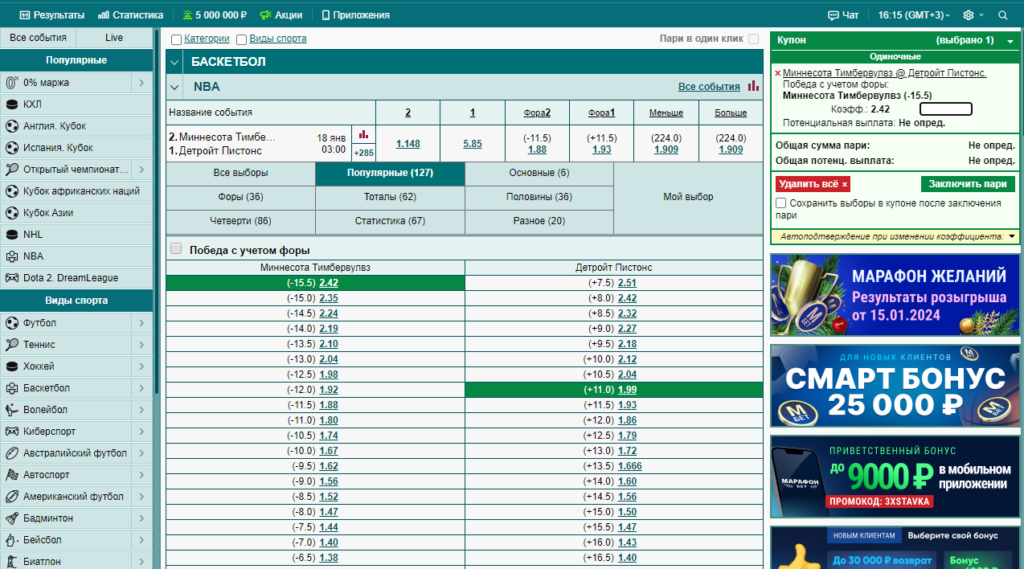
Task: Open the match statistics icon beside 18 янв
Action: (364, 135)
